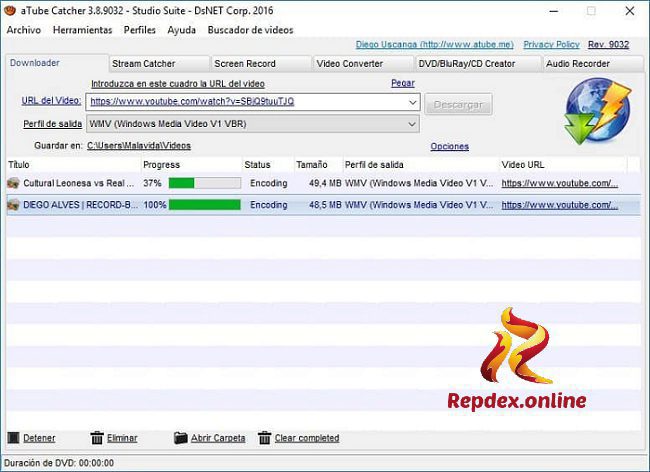Screen dimensions: 650x472
Task: Click the 37% progress bar
Action: [x=205, y=183]
